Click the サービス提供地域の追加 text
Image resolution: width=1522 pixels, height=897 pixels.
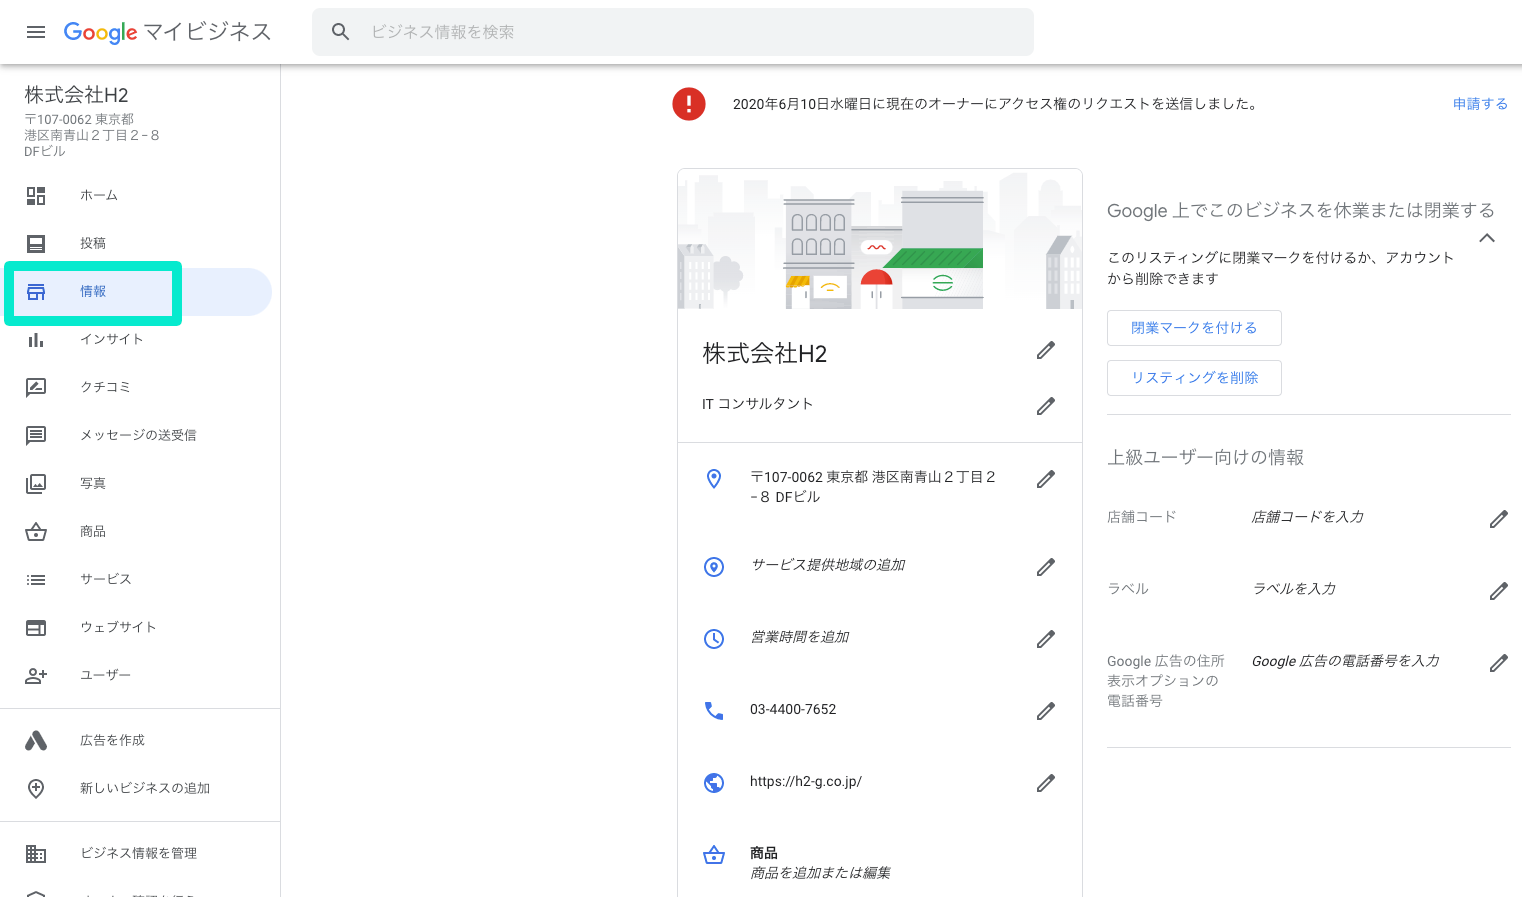pyautogui.click(x=828, y=565)
